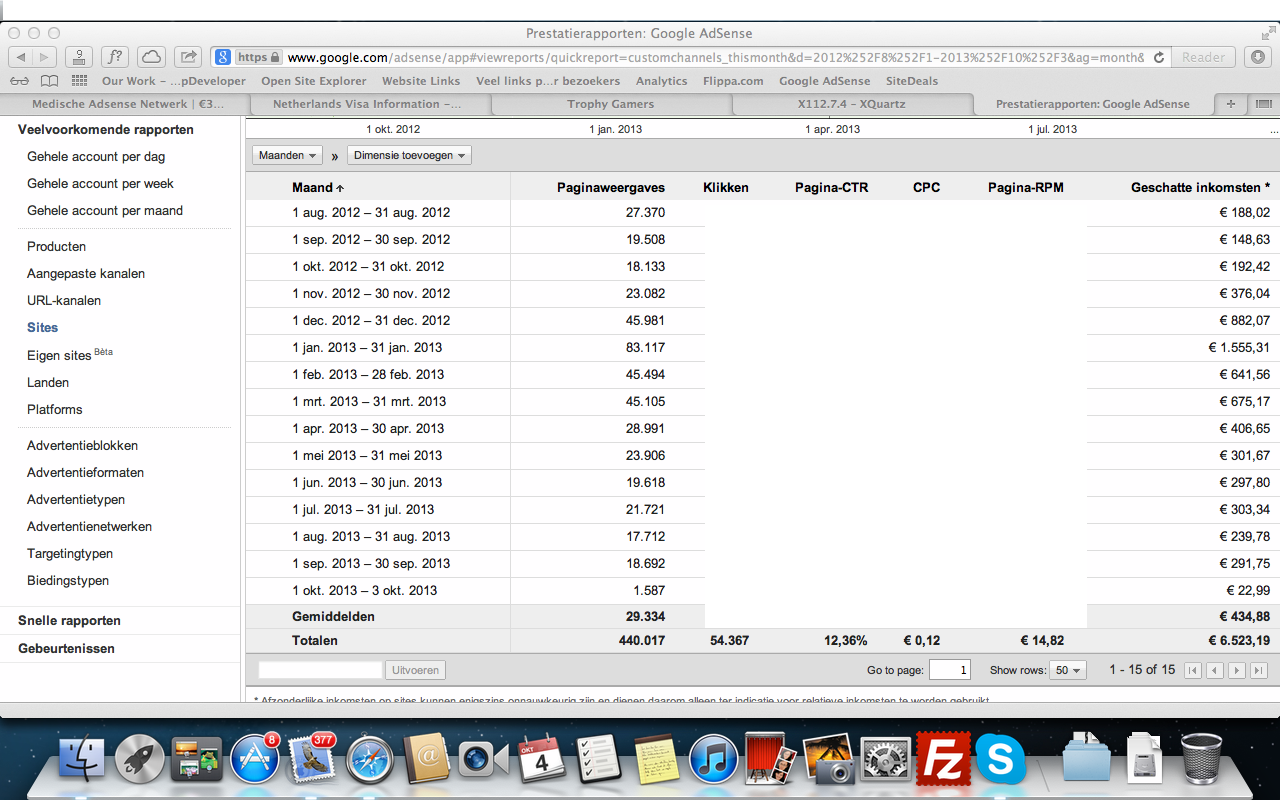Open the Downloads arrow icon in Safari
The width and height of the screenshot is (1280, 800).
point(1258,57)
